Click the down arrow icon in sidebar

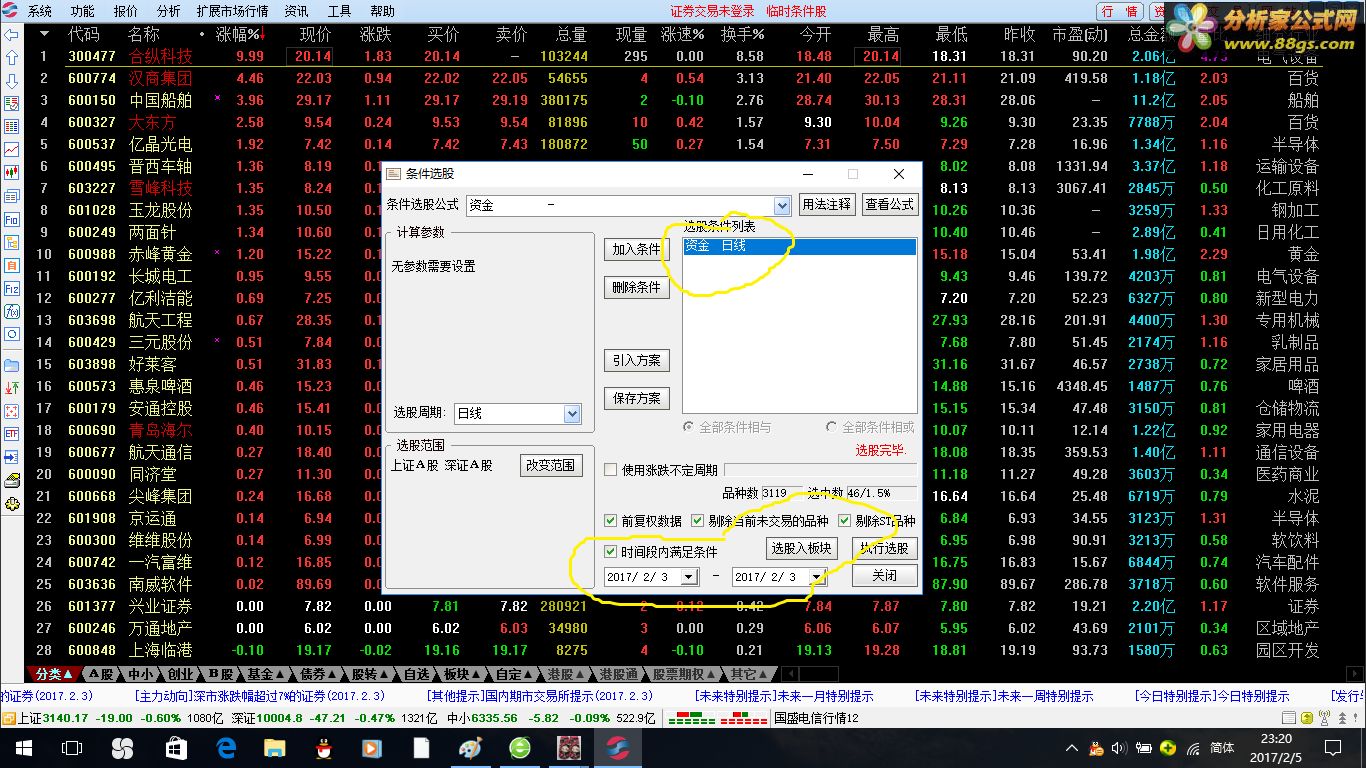click(x=12, y=81)
